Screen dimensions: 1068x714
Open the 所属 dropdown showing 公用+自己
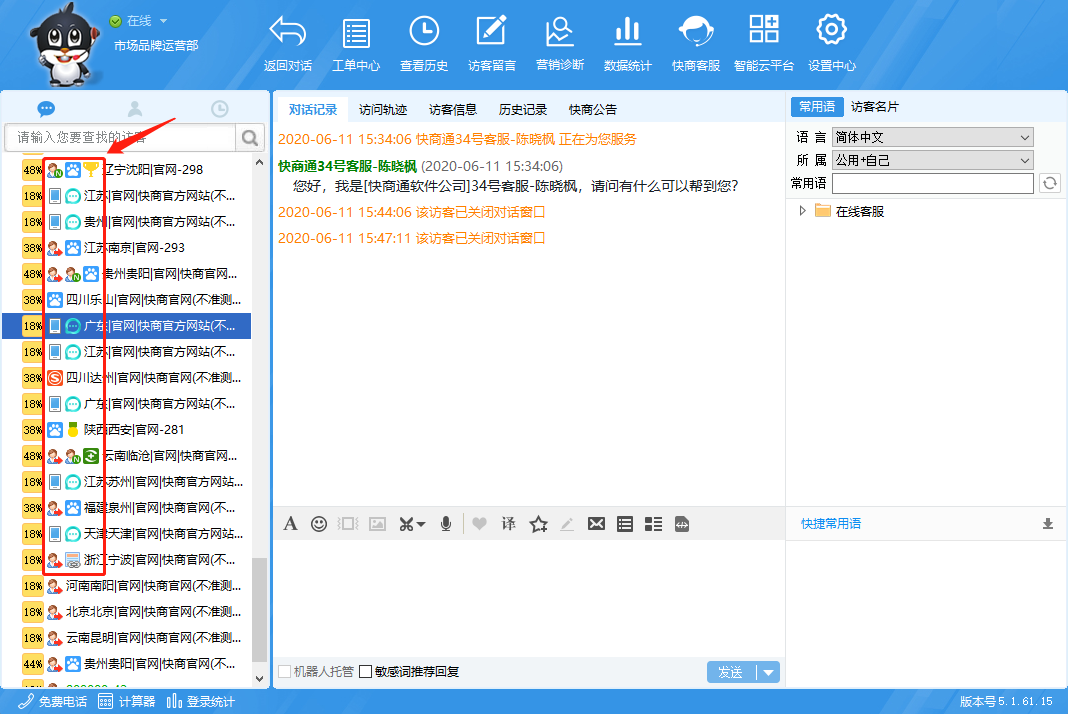(x=932, y=160)
